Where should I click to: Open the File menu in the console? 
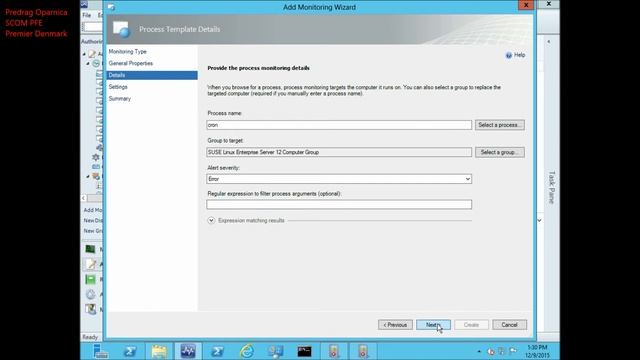pyautogui.click(x=87, y=15)
